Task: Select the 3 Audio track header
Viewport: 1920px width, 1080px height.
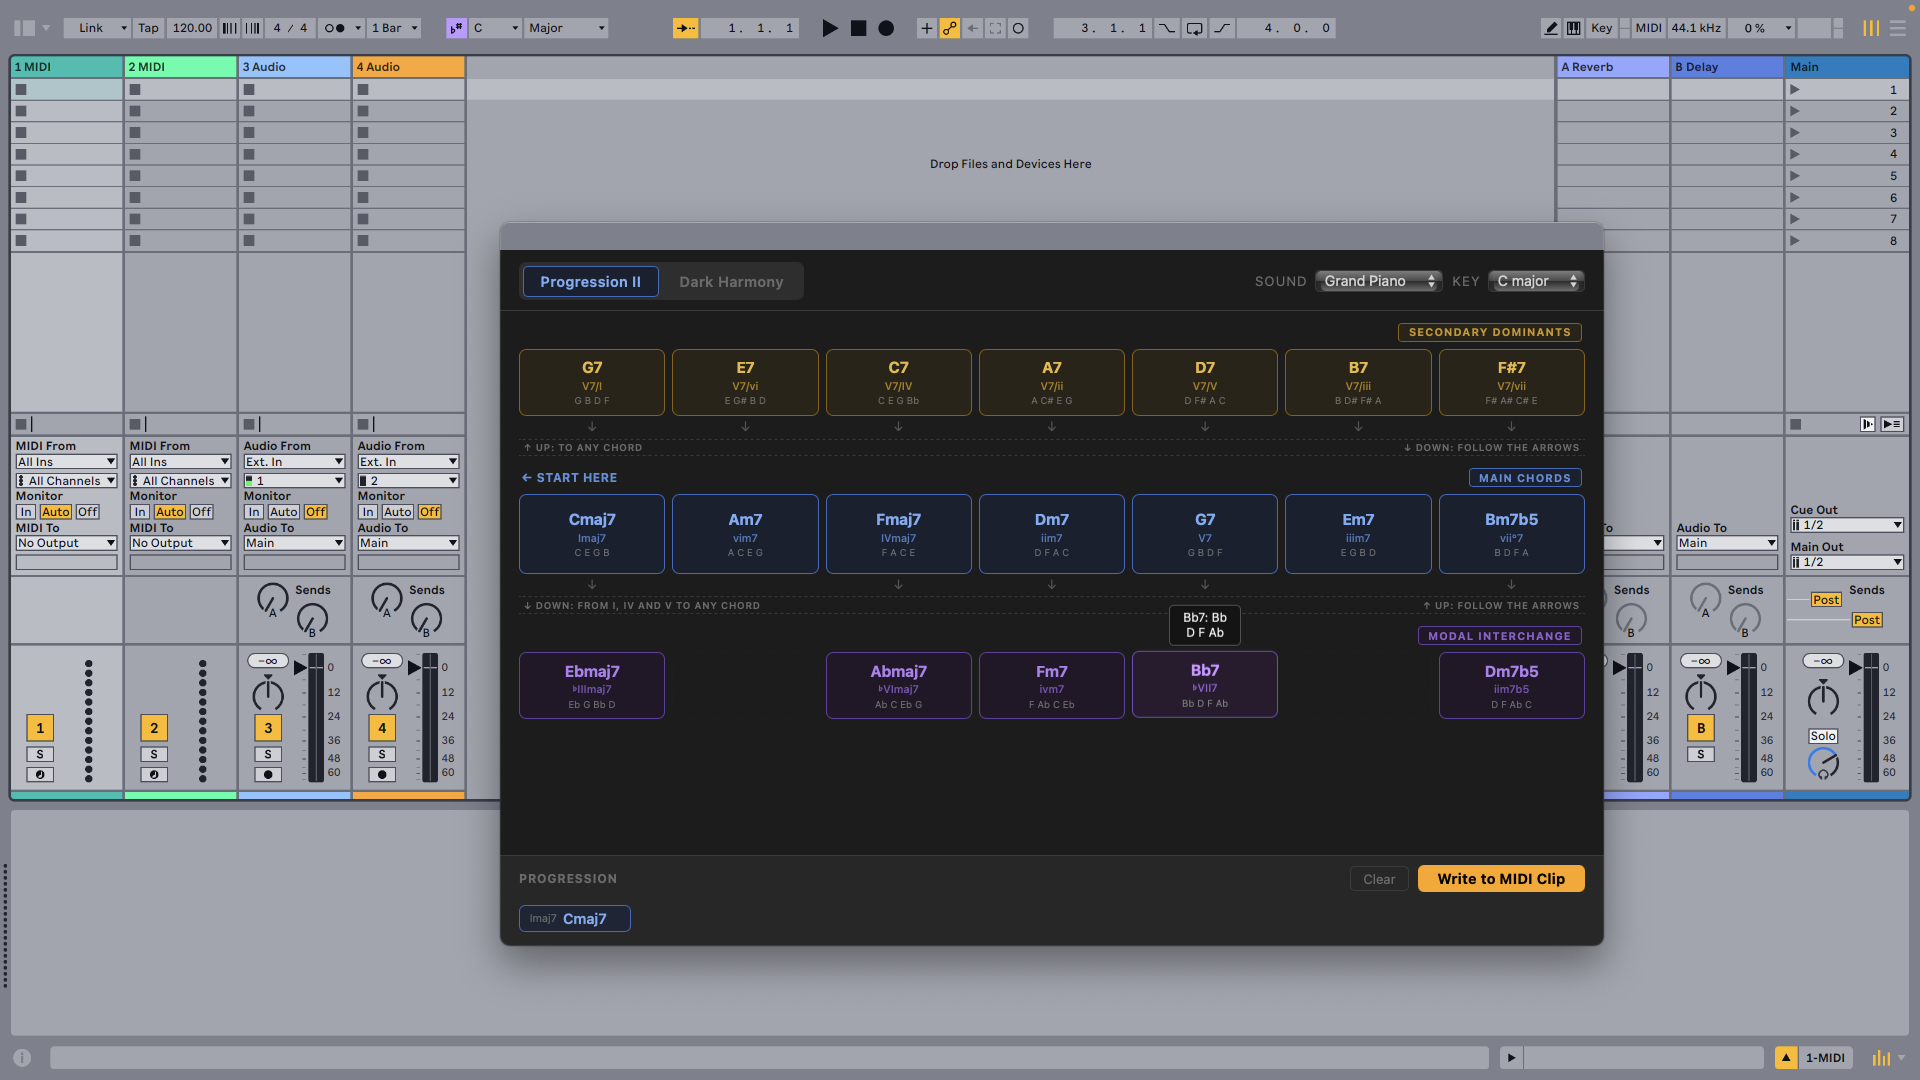Action: 294,67
